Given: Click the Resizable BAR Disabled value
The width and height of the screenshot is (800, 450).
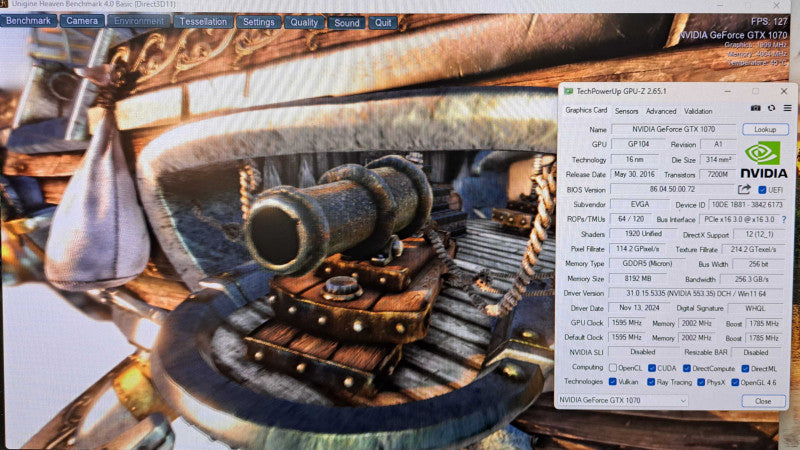Looking at the screenshot, I should pyautogui.click(x=756, y=353).
